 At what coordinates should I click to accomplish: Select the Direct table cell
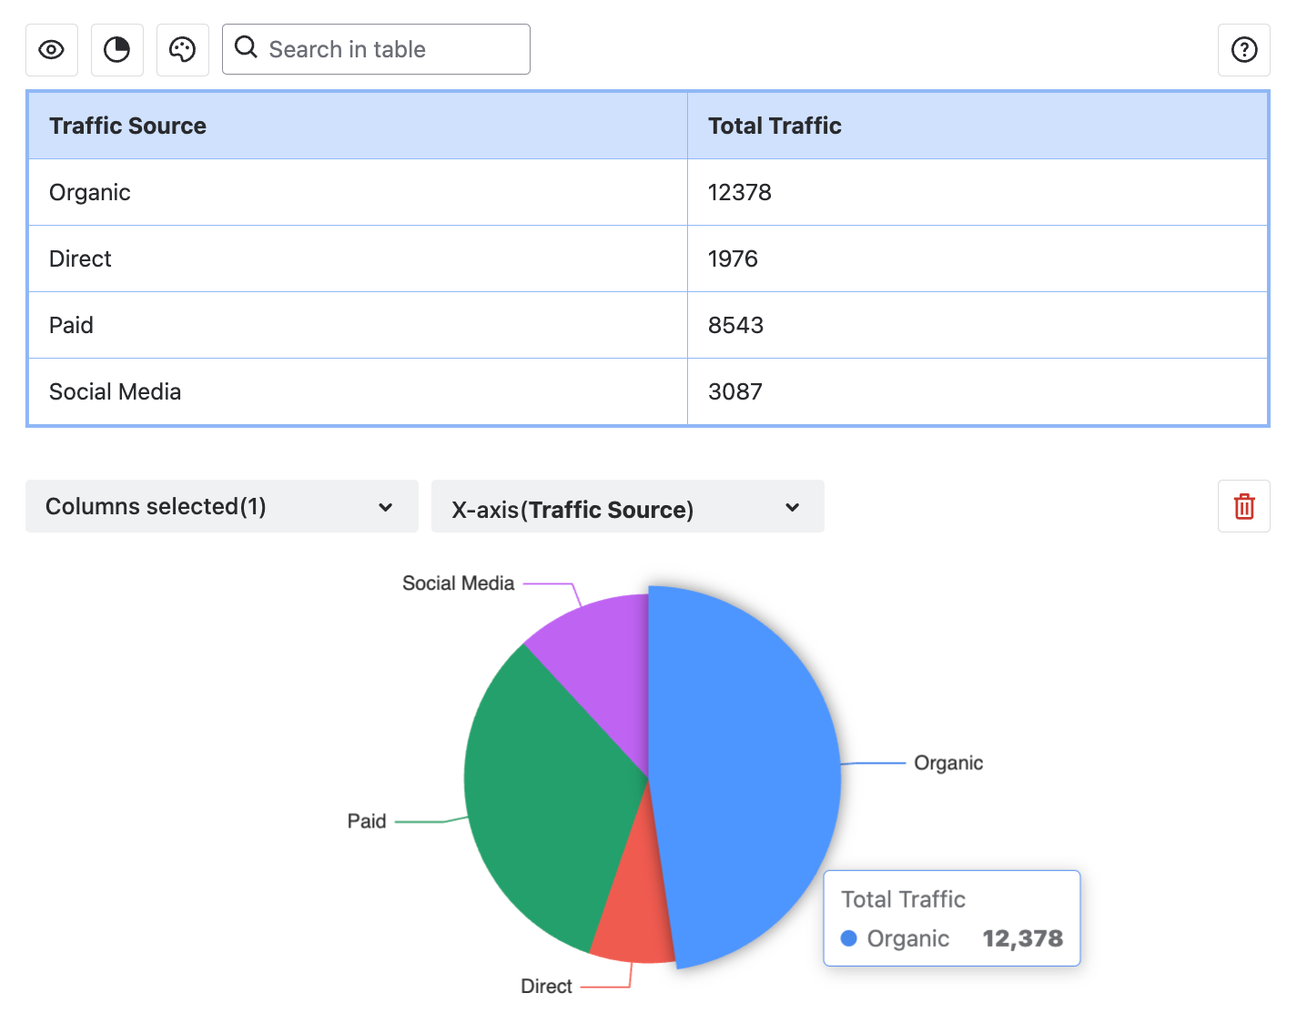(x=358, y=259)
